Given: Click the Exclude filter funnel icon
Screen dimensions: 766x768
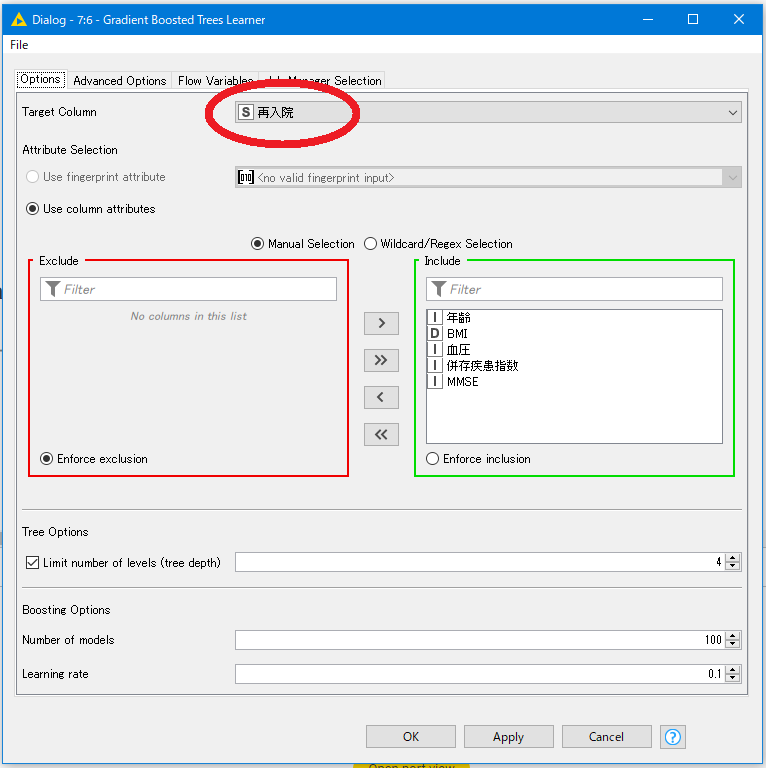Looking at the screenshot, I should click(52, 289).
